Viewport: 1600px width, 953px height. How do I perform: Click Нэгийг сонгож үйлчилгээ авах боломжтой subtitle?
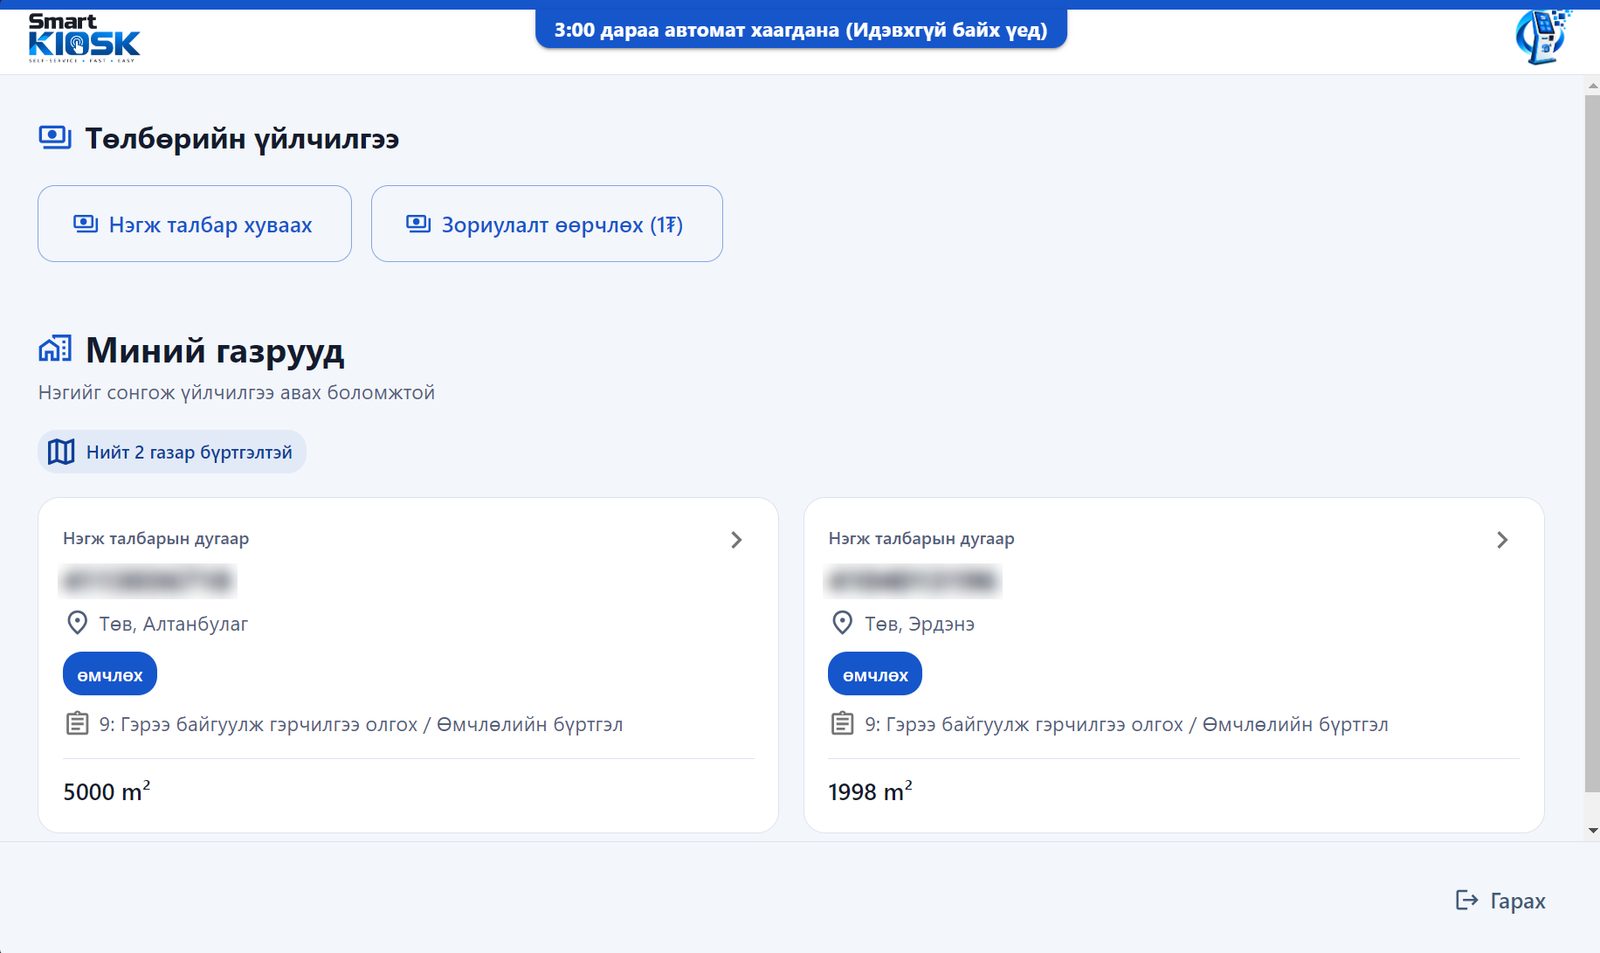[x=237, y=393]
